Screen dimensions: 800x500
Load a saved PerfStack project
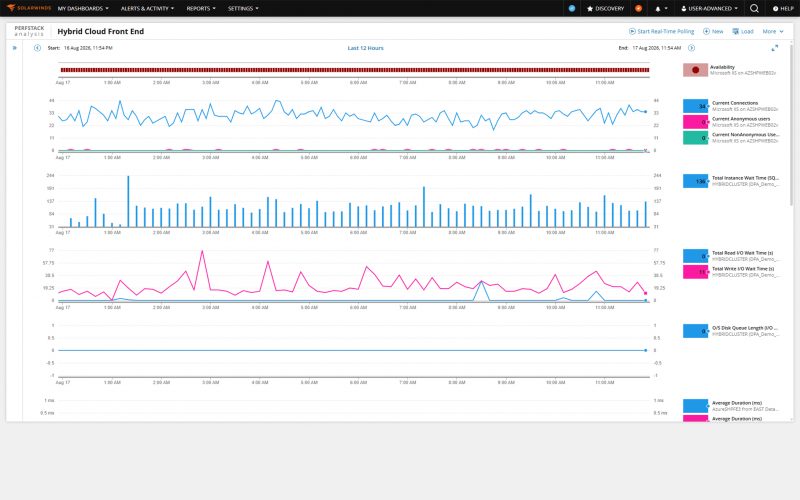[743, 31]
